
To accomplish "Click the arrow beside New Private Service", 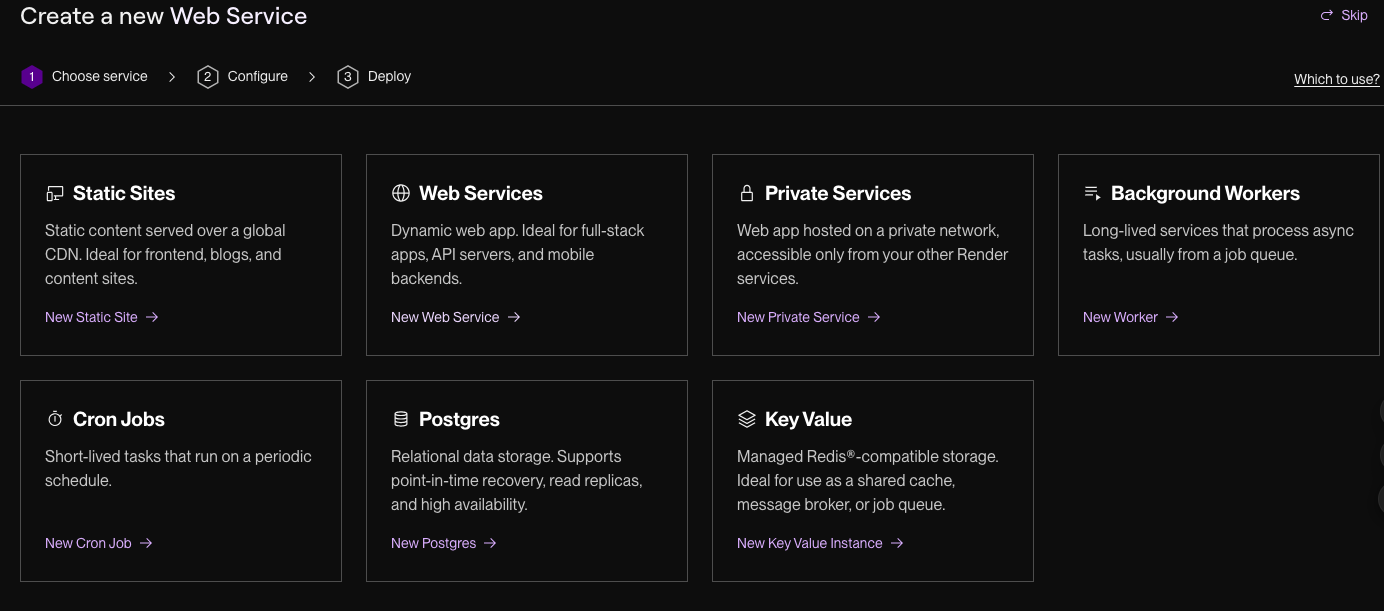I will pyautogui.click(x=874, y=317).
